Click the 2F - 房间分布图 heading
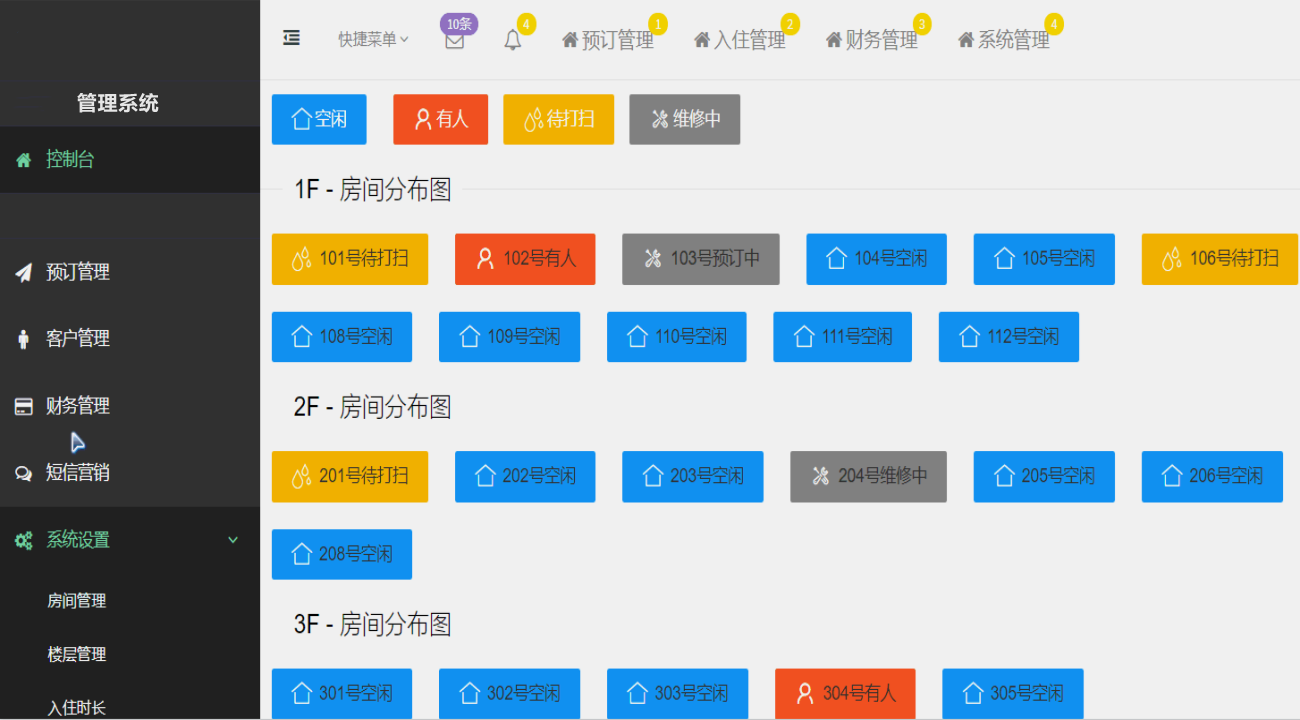This screenshot has width=1300, height=720. point(373,407)
